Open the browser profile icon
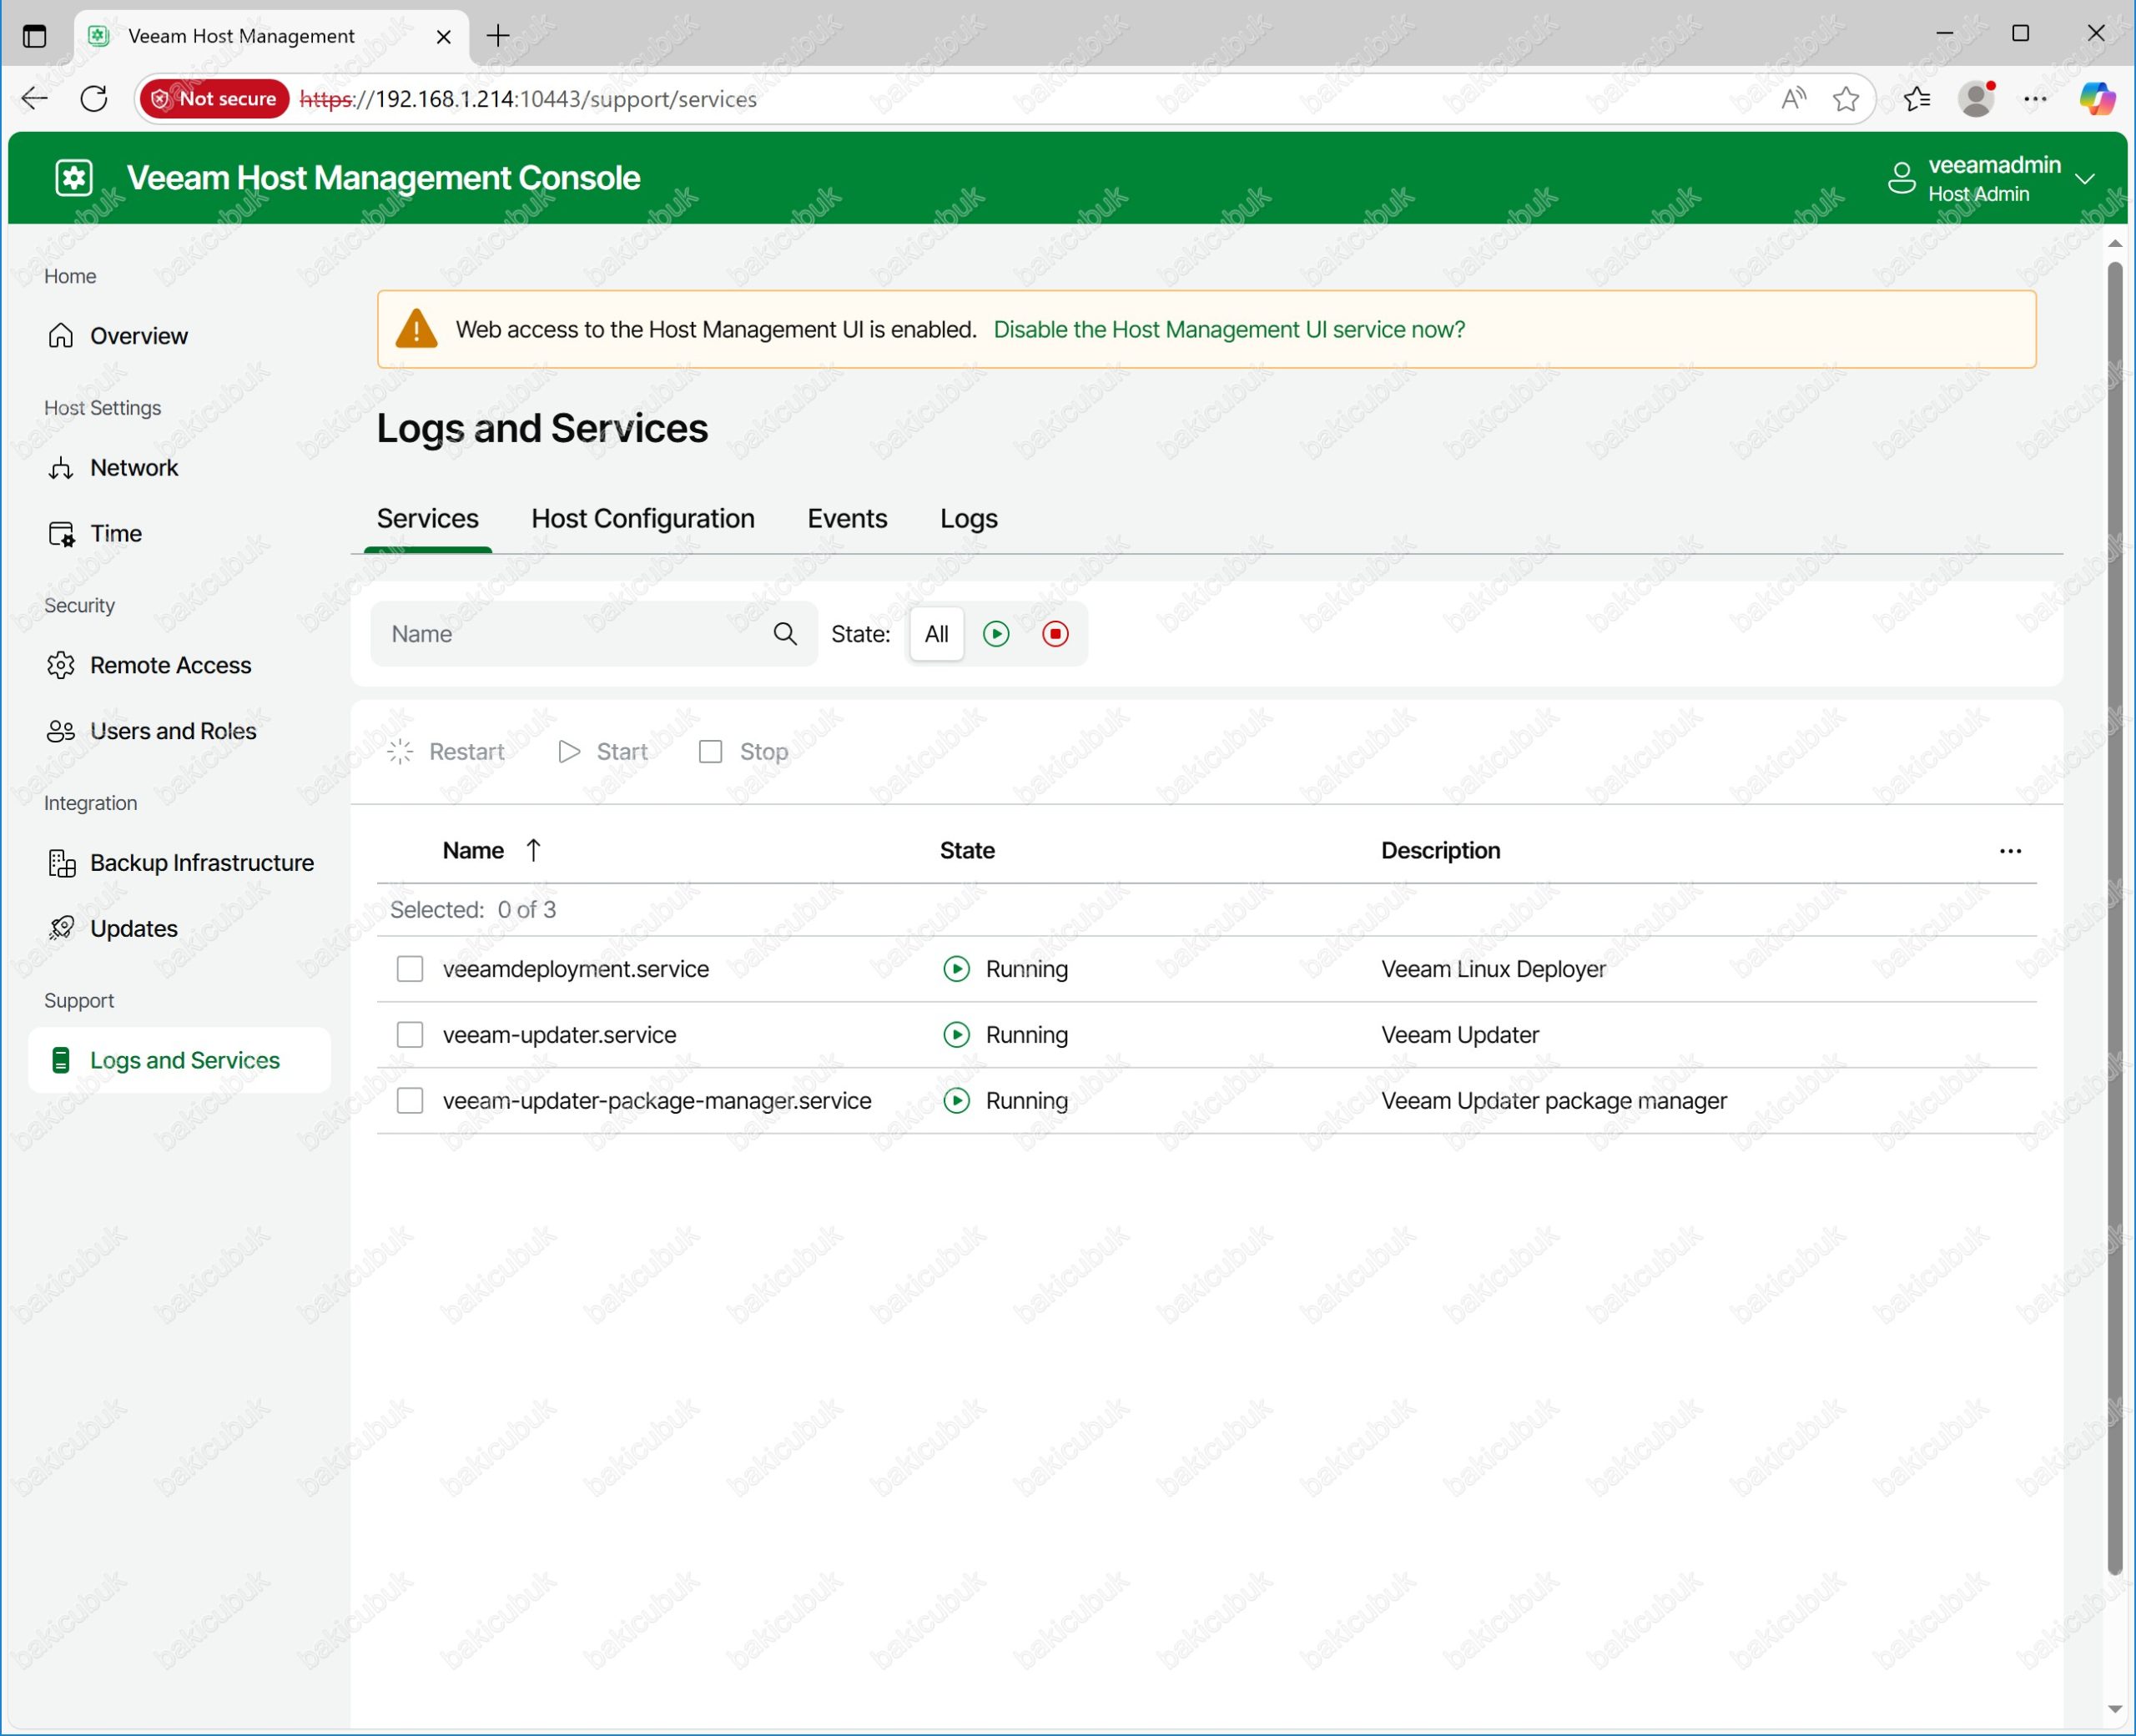Screen dimensions: 2136x1736 (1976, 98)
